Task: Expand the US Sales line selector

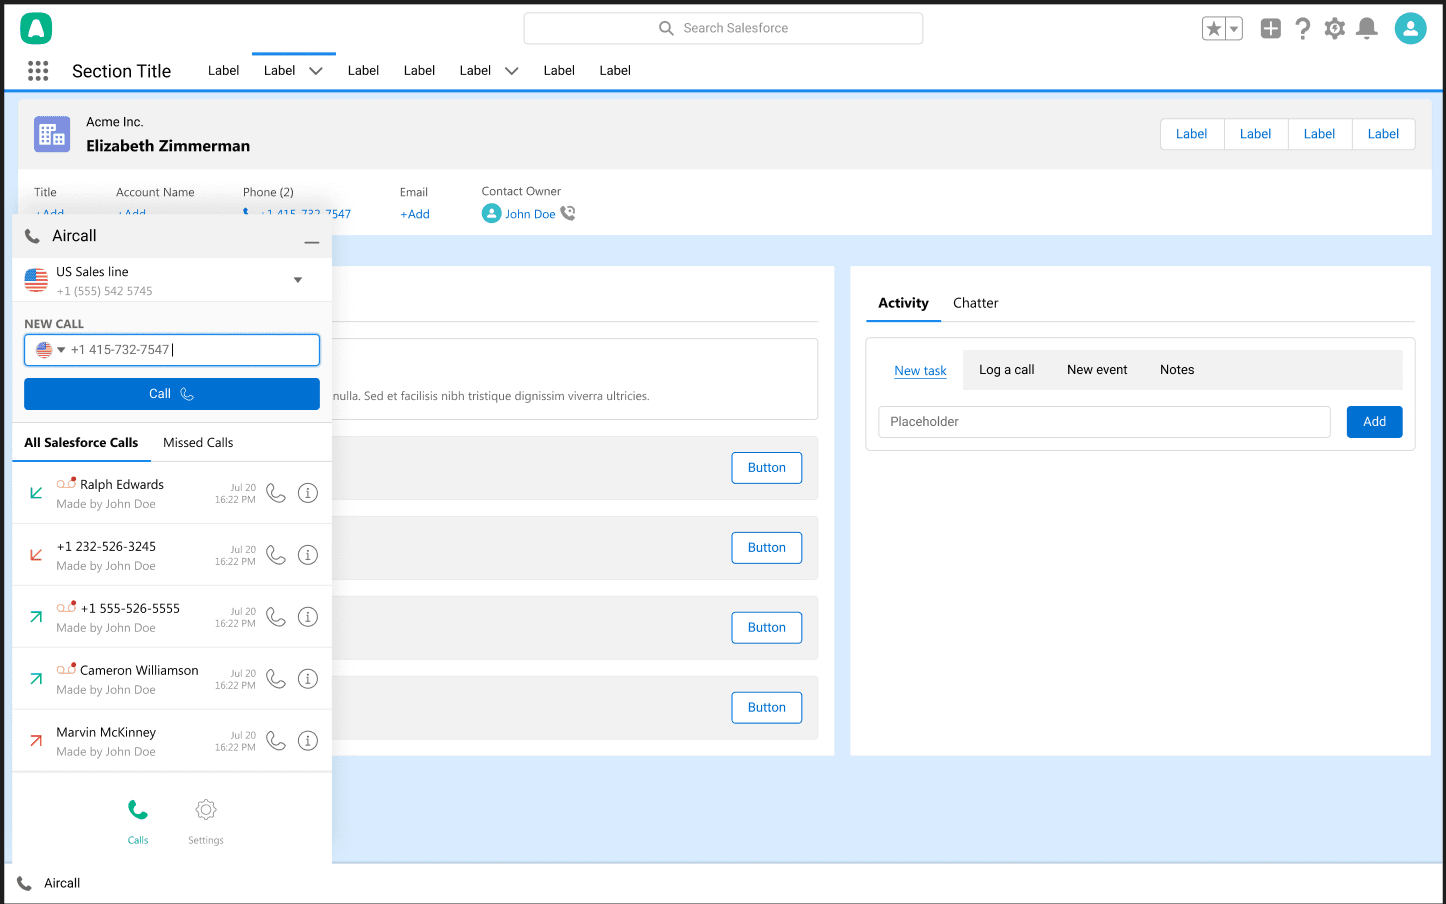Action: 298,280
